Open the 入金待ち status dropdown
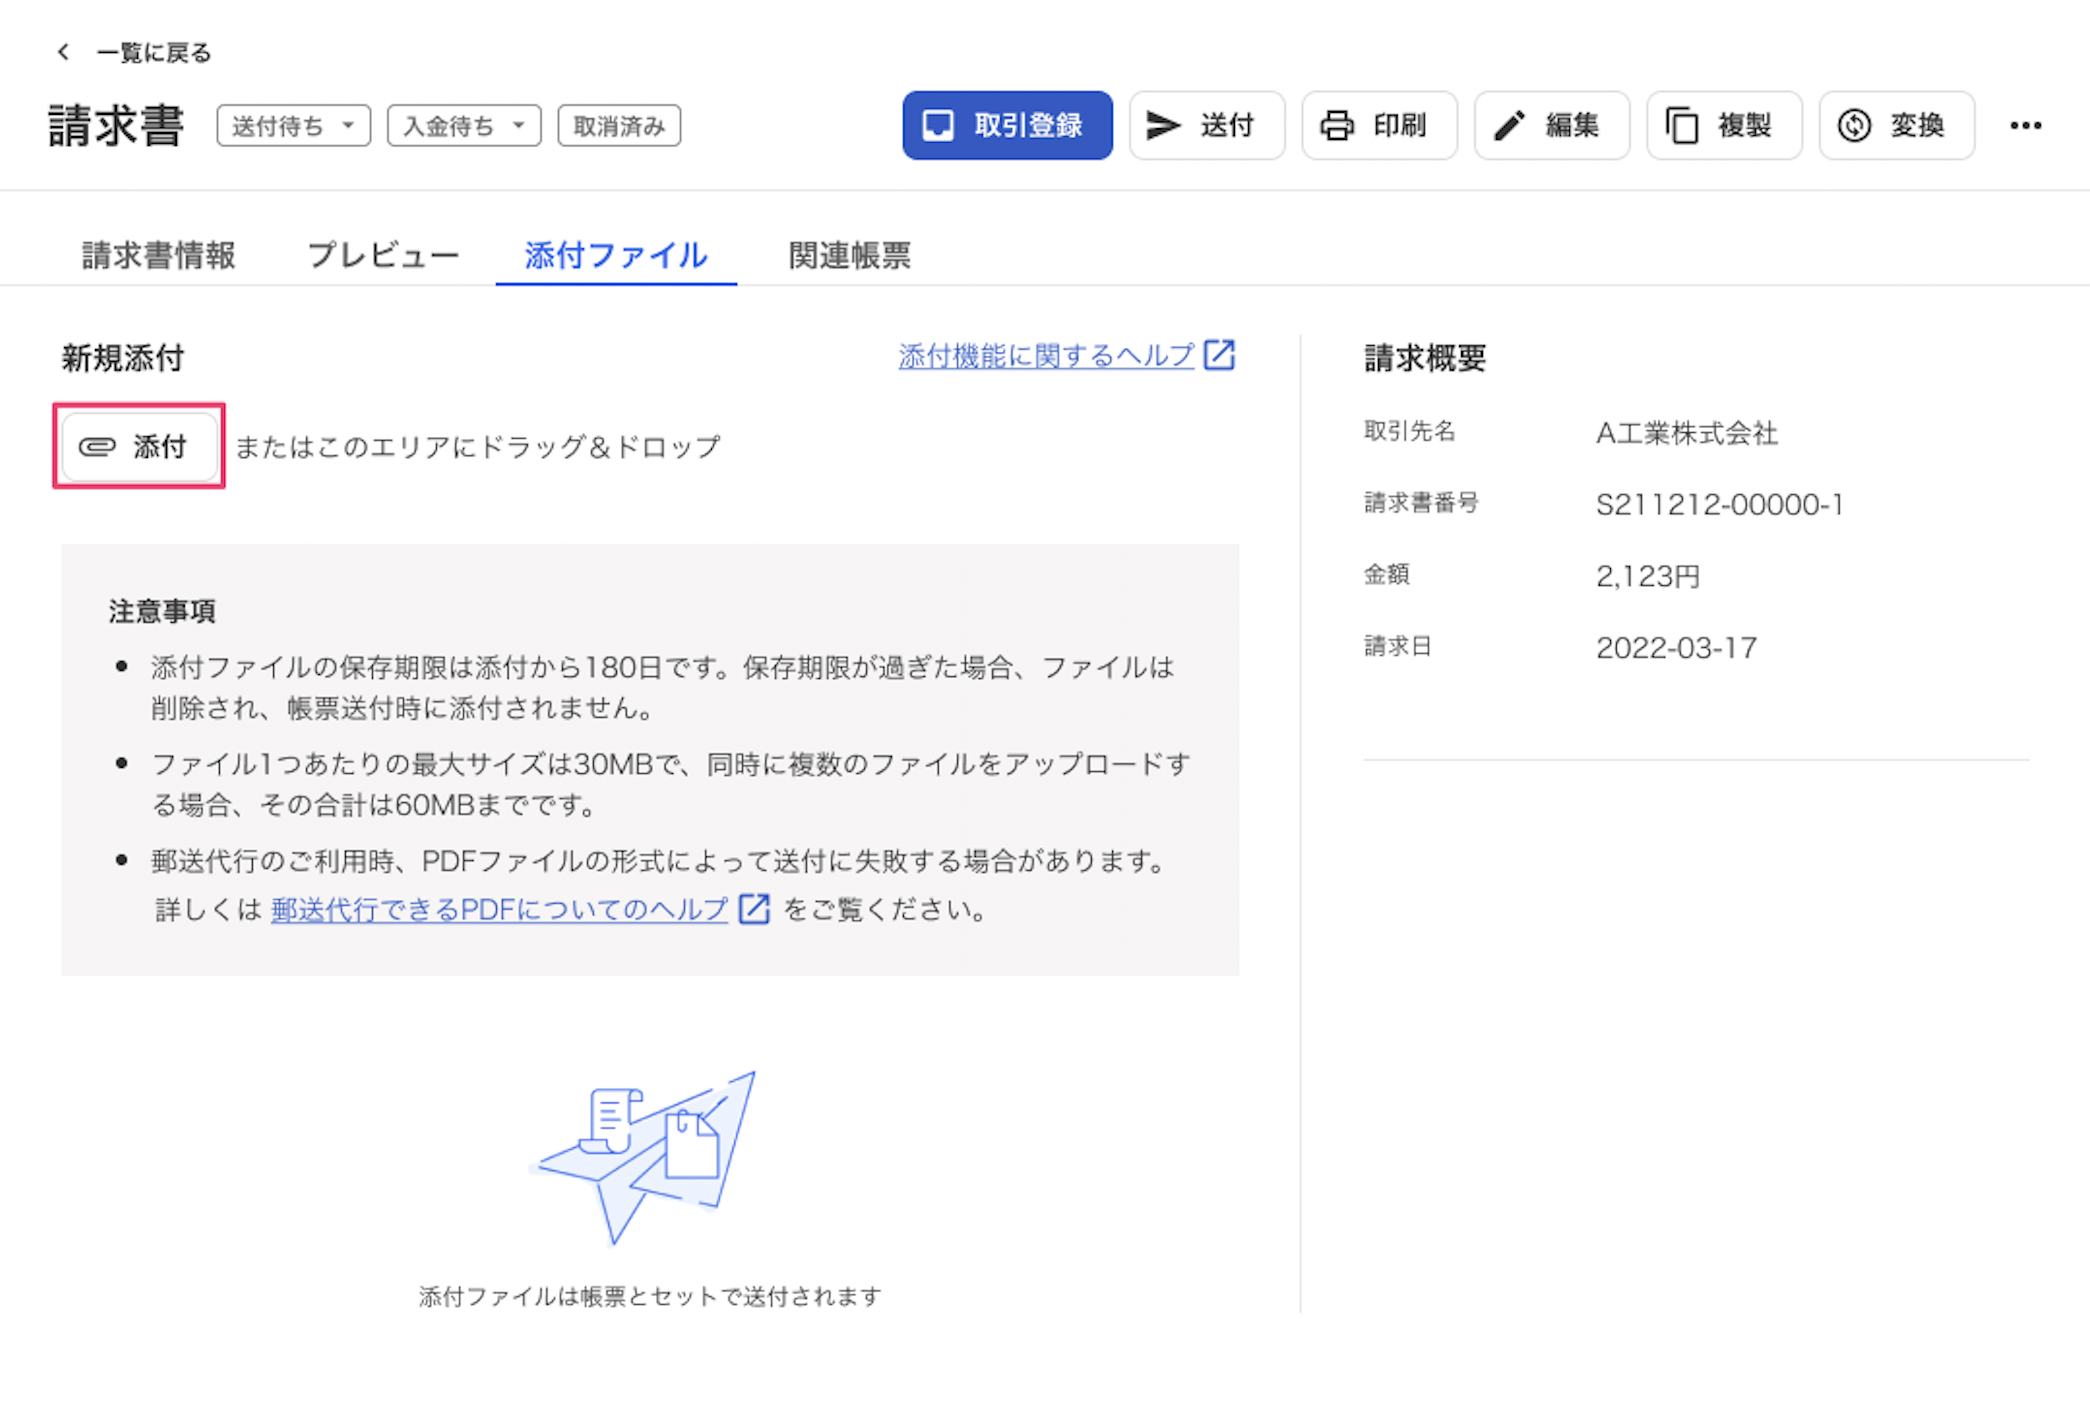 pyautogui.click(x=464, y=126)
